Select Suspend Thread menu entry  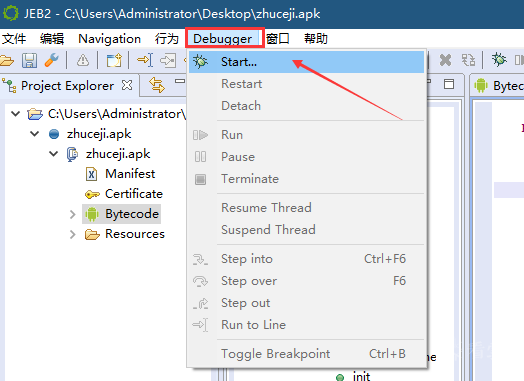(306, 230)
